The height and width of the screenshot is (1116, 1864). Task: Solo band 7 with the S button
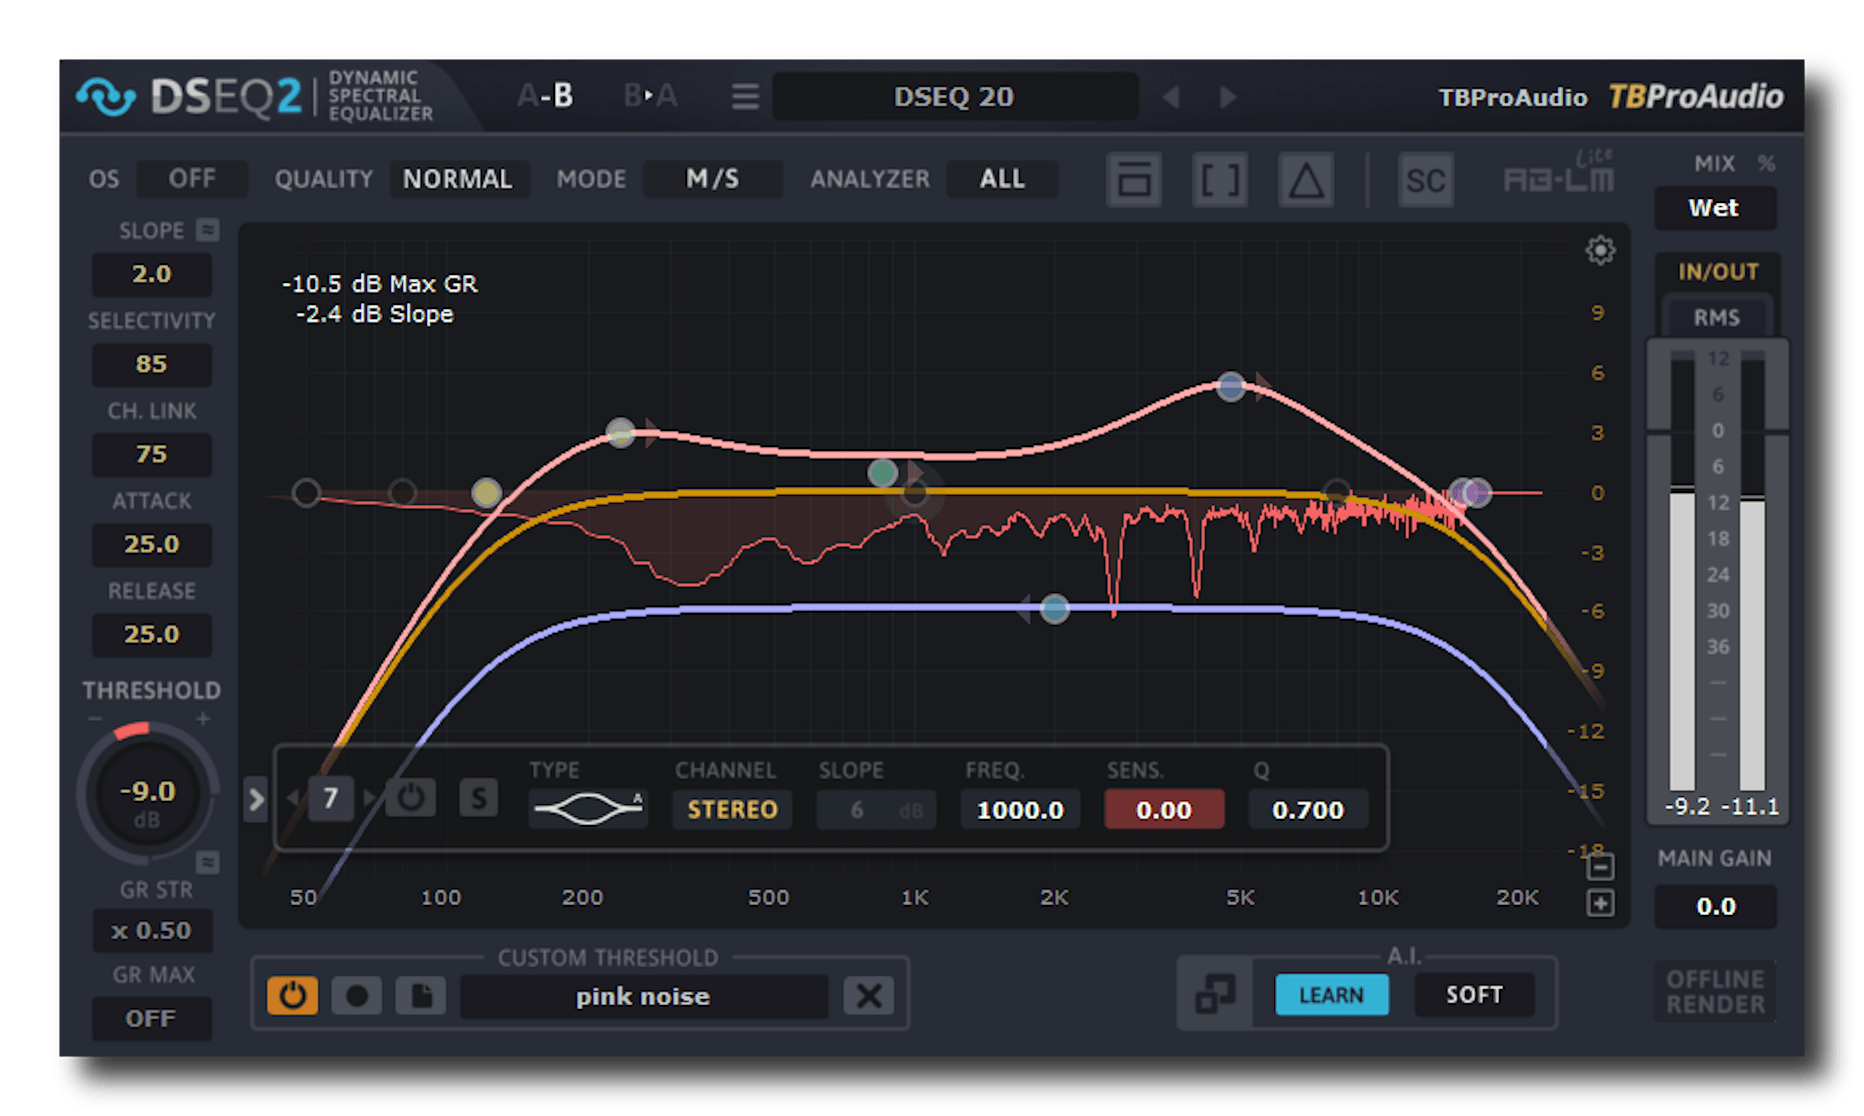tap(478, 798)
